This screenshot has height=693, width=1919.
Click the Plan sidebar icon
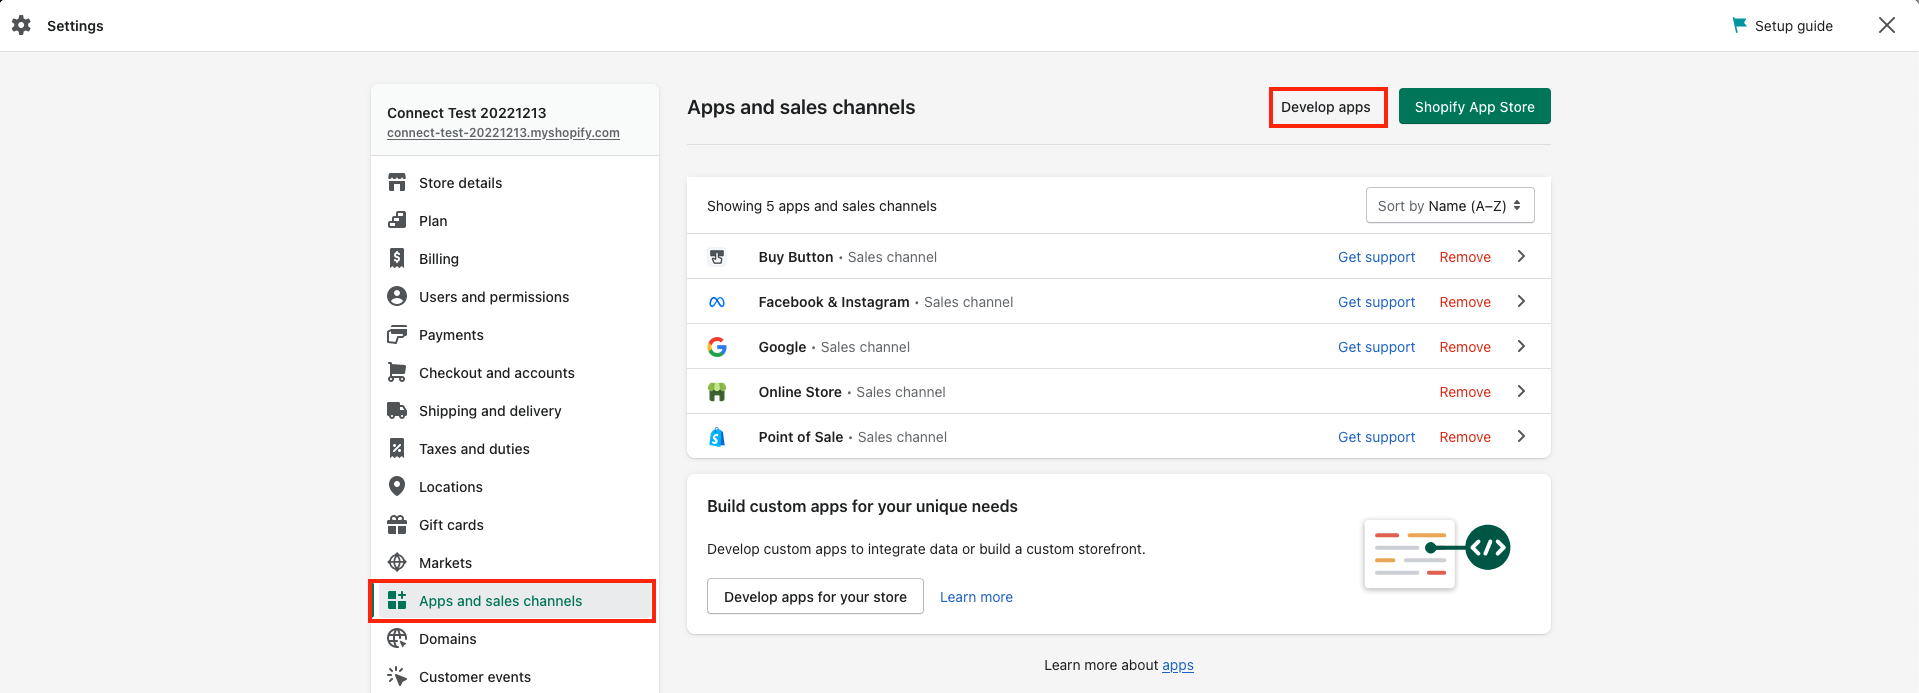click(397, 220)
